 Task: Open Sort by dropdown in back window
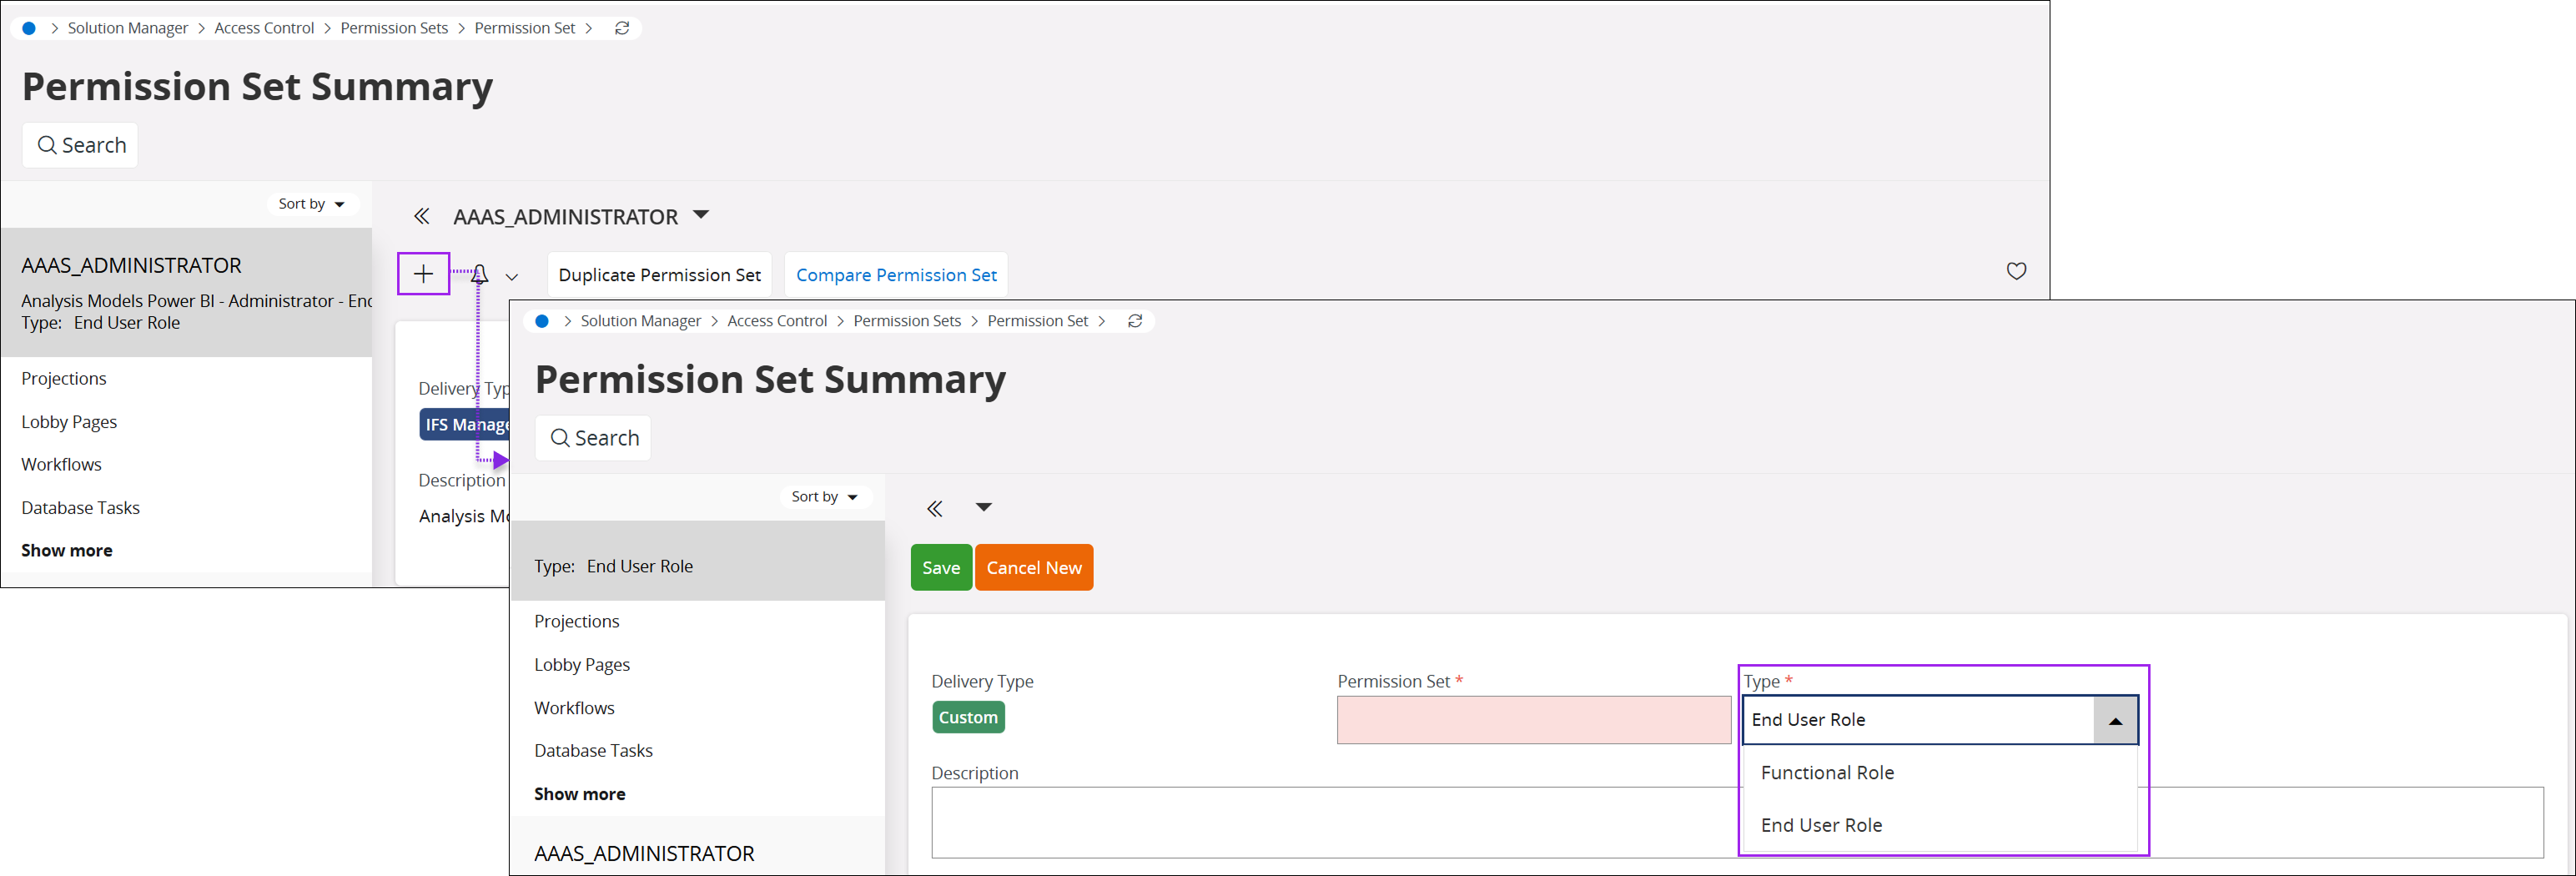tap(312, 204)
